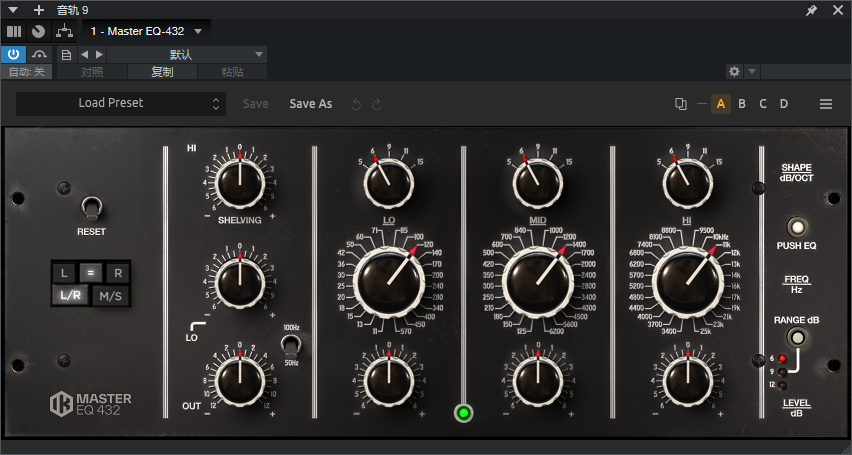852x455 pixels.
Task: Expand the arrow beside the gear icon
Action: point(751,71)
